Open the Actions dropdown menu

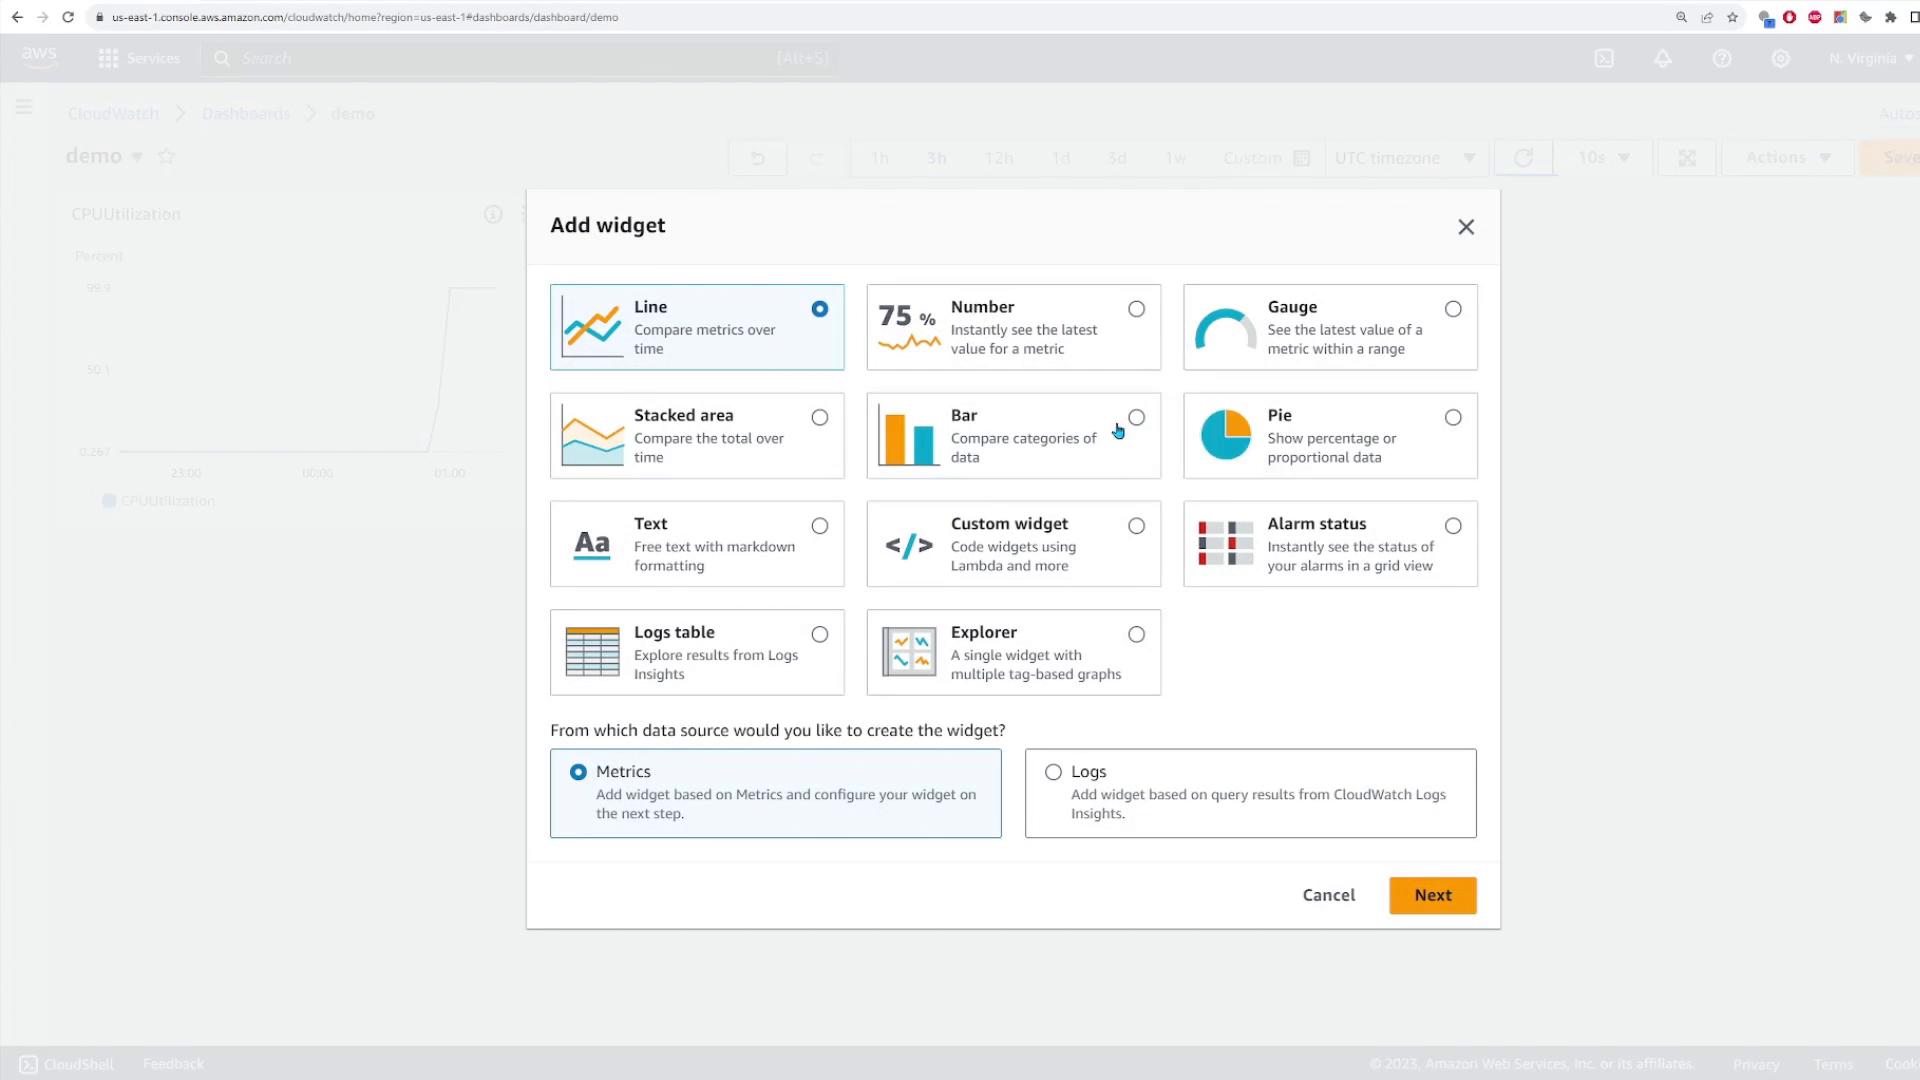(1788, 158)
